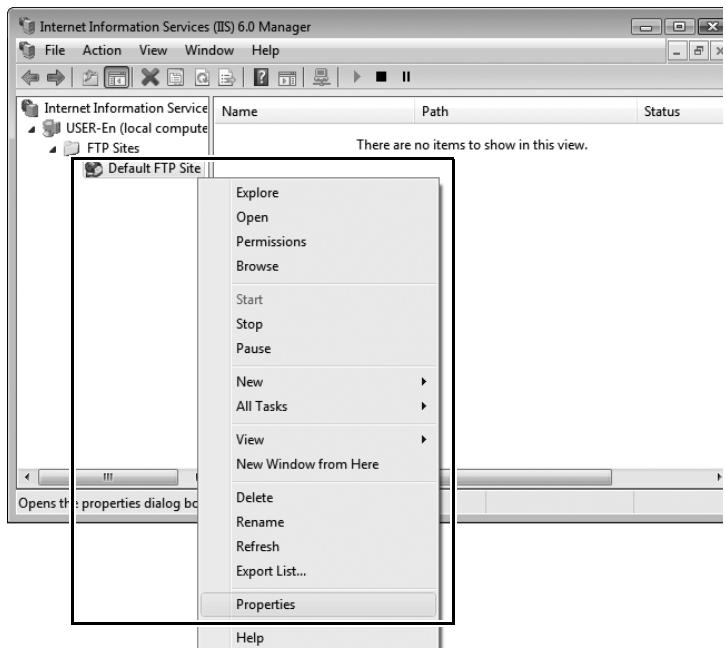Toggle the Show/Hide Action Pane icon
This screenshot has height=648, width=726.
287,78
